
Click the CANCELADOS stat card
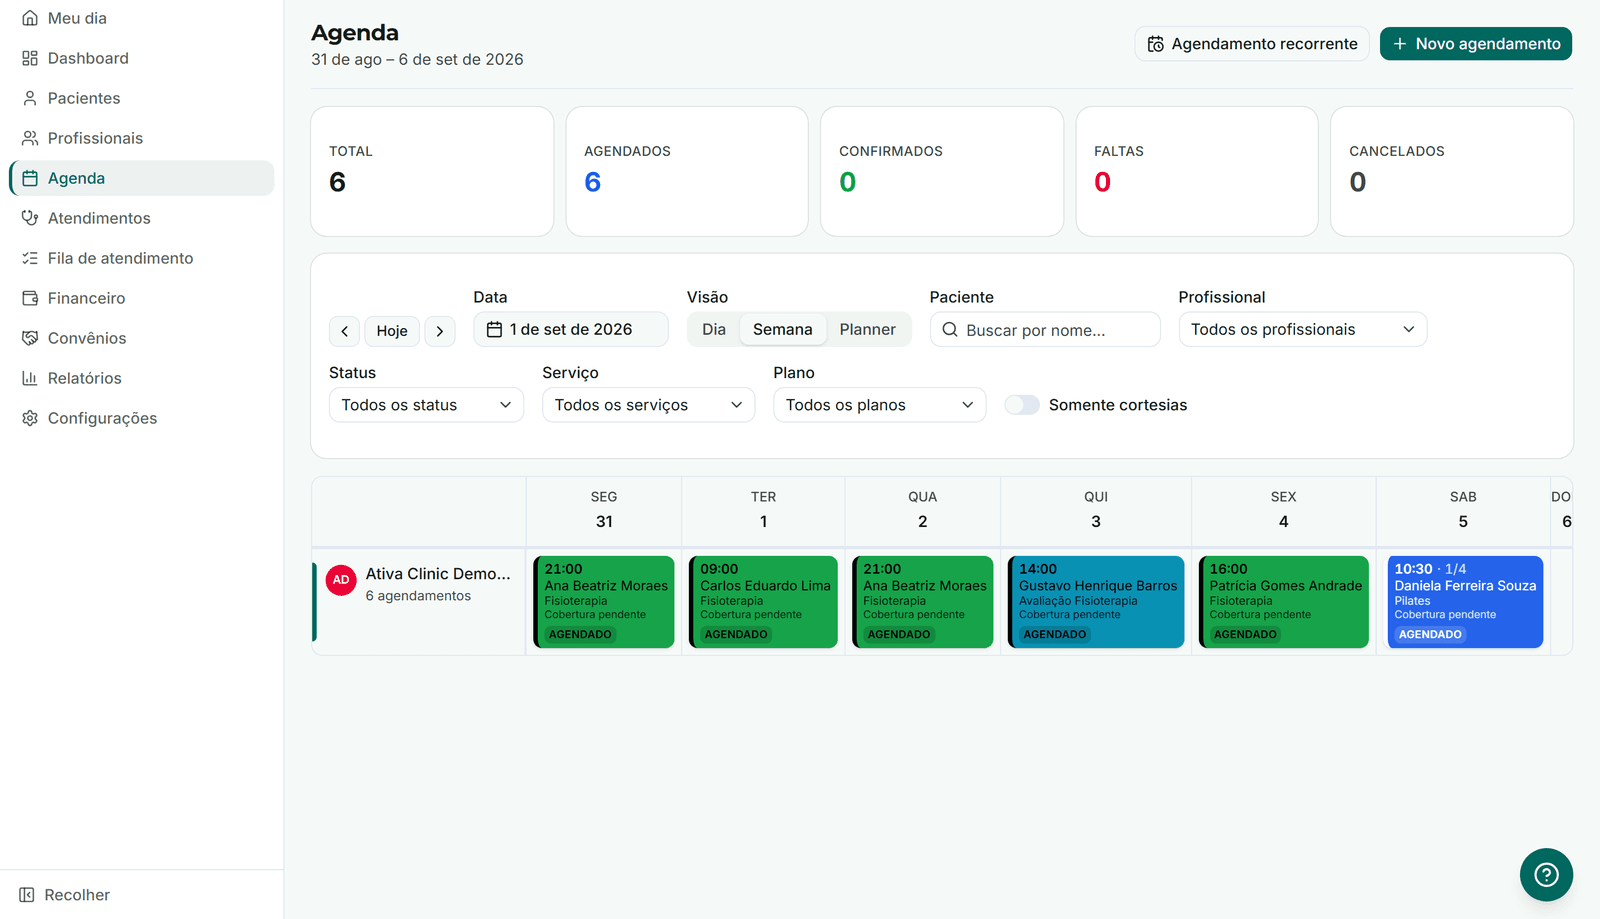(1452, 171)
